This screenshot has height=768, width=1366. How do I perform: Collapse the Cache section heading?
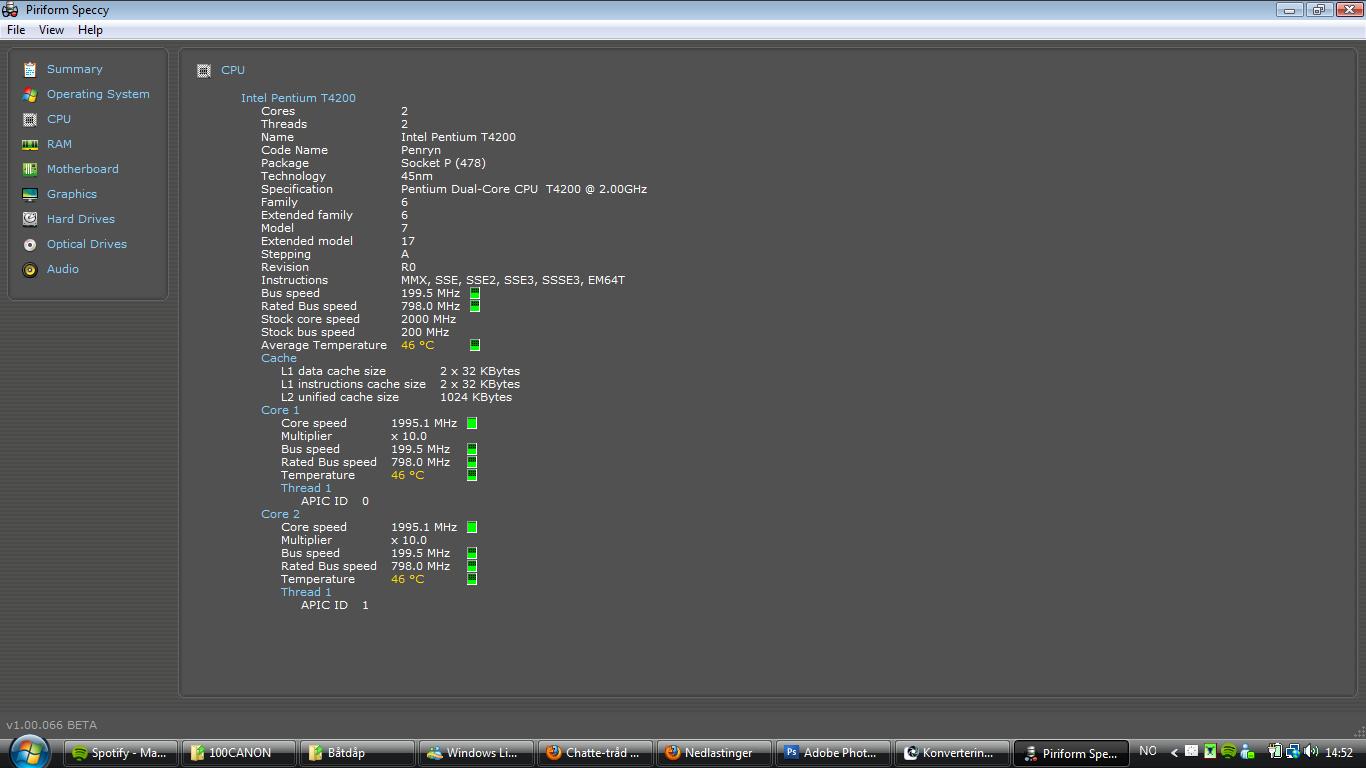point(279,358)
